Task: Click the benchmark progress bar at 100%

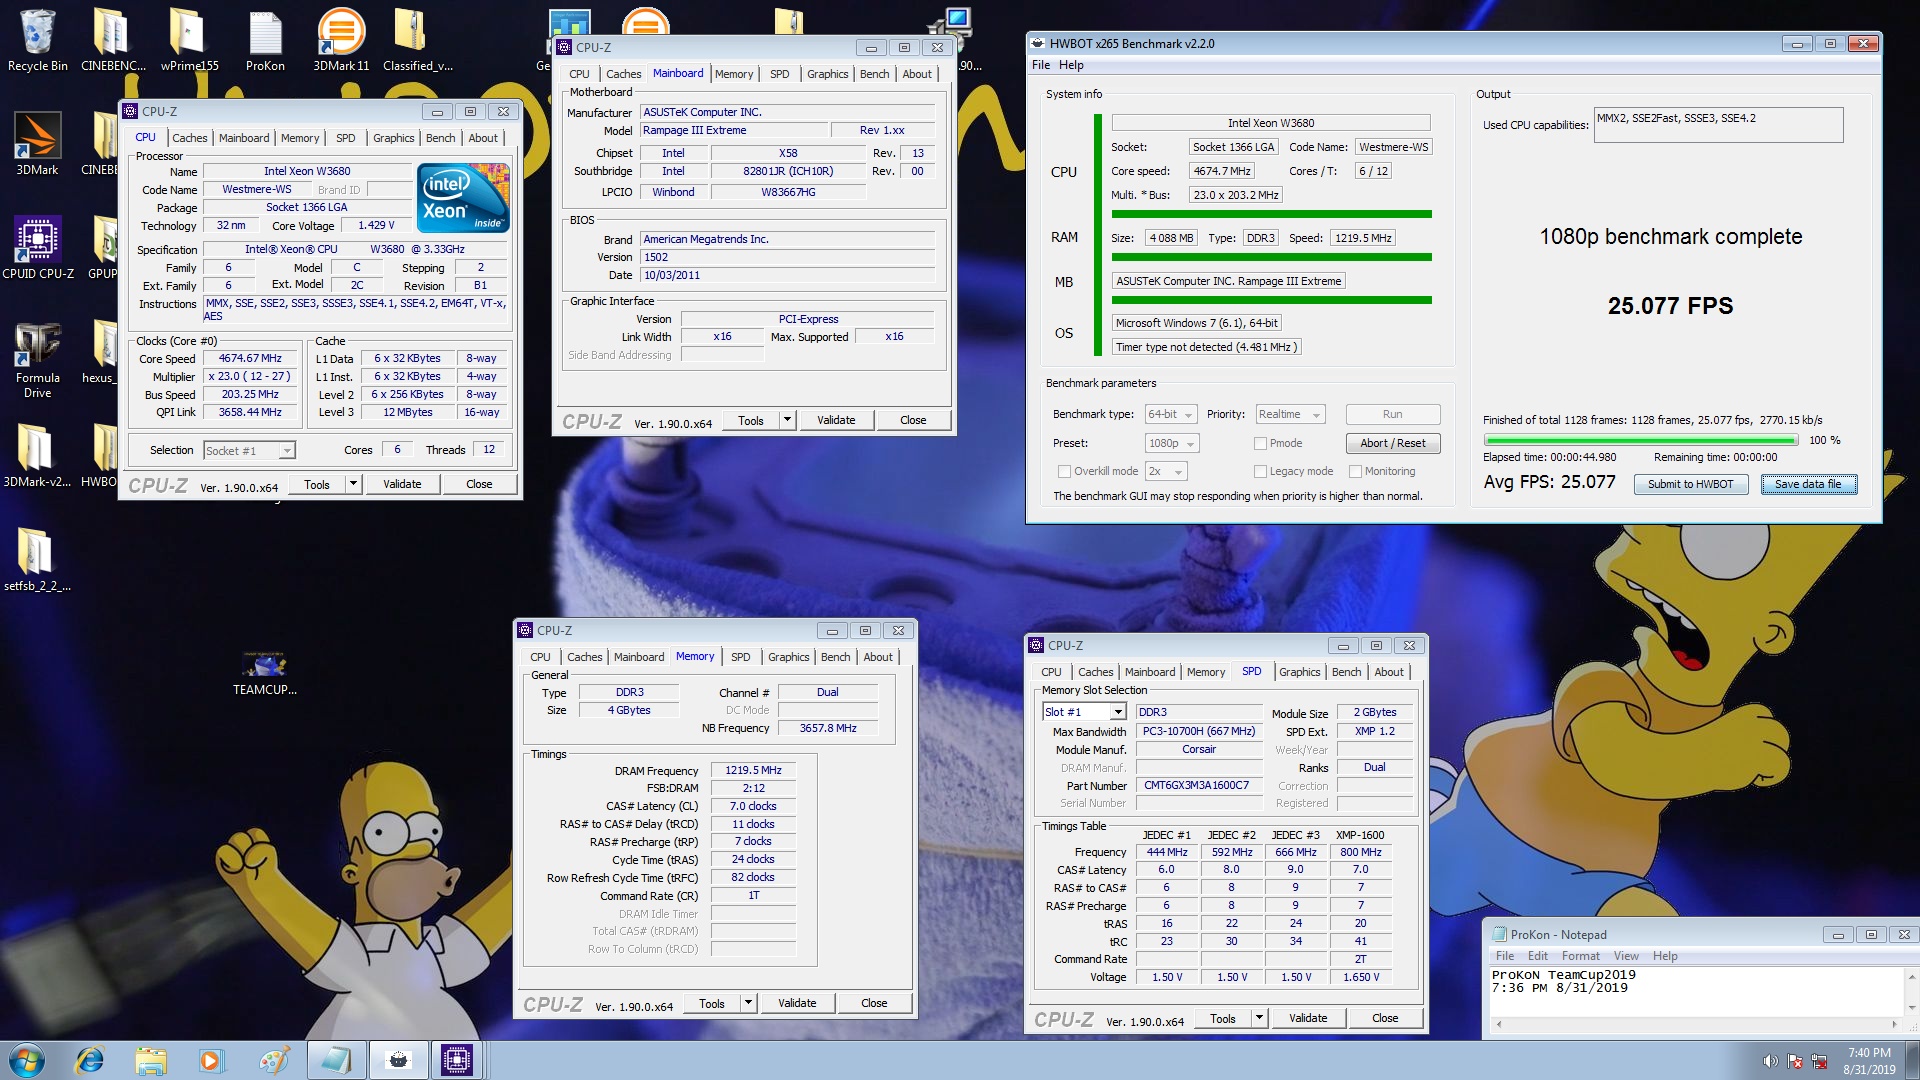Action: [1641, 440]
